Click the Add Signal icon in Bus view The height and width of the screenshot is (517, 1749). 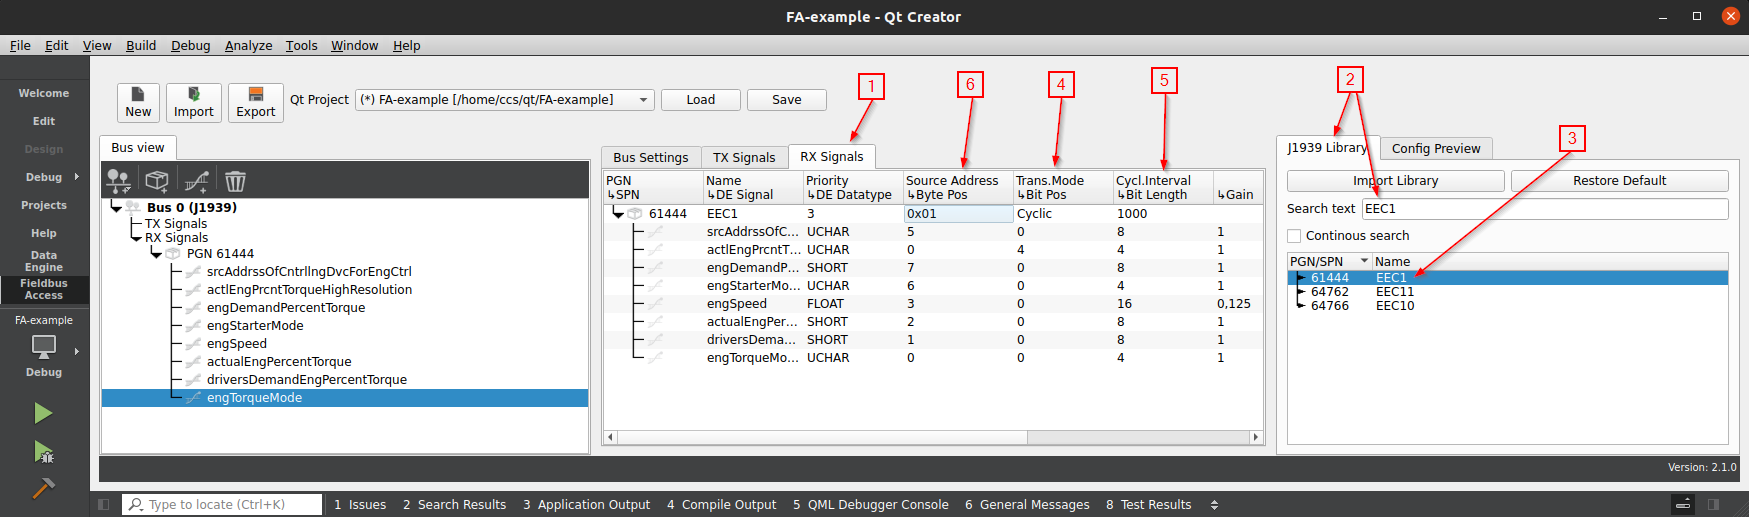point(196,181)
